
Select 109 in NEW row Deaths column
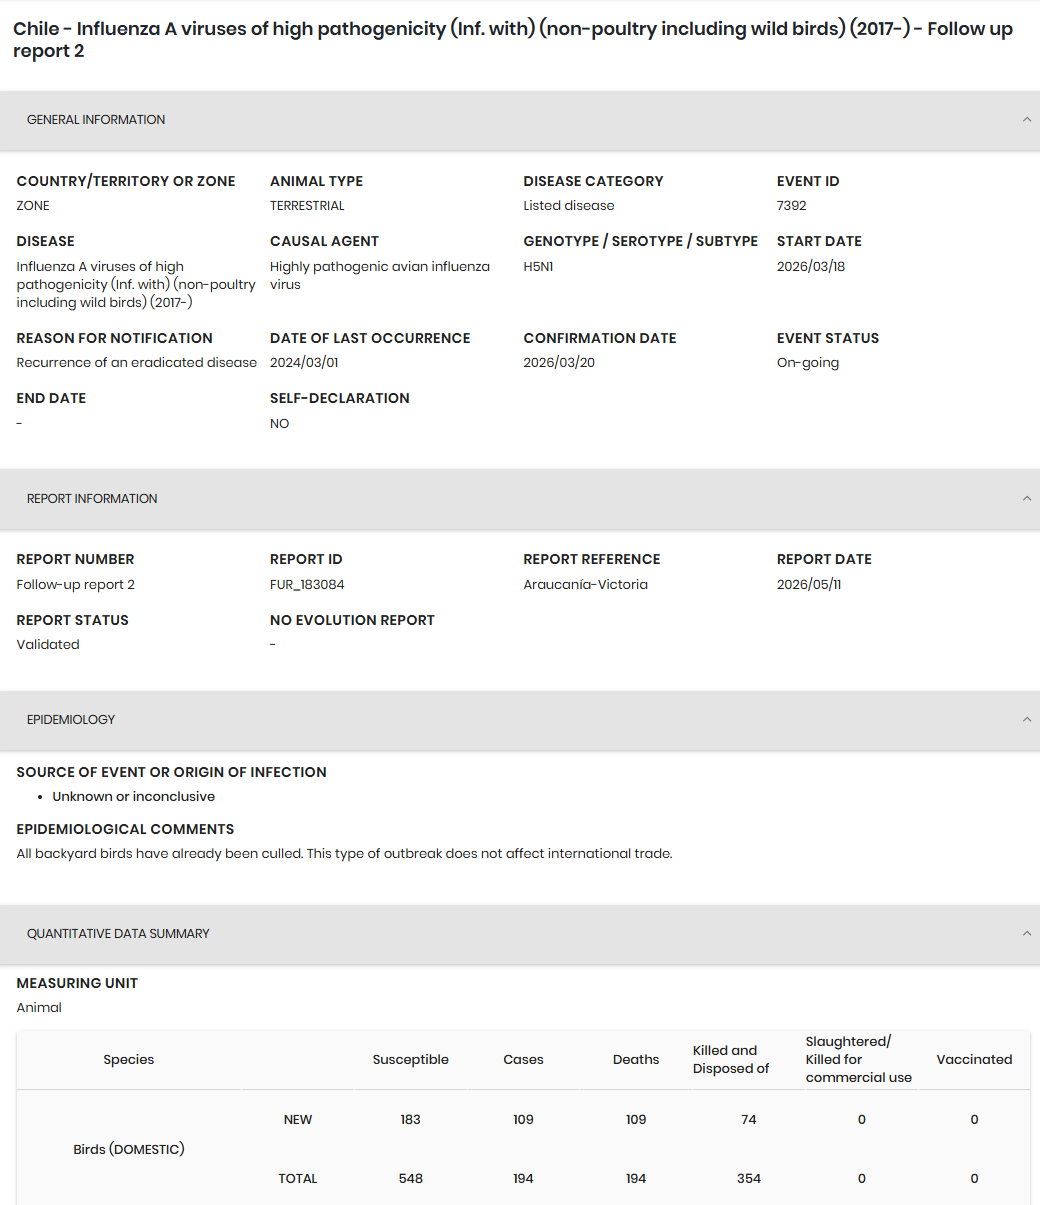pos(636,1120)
